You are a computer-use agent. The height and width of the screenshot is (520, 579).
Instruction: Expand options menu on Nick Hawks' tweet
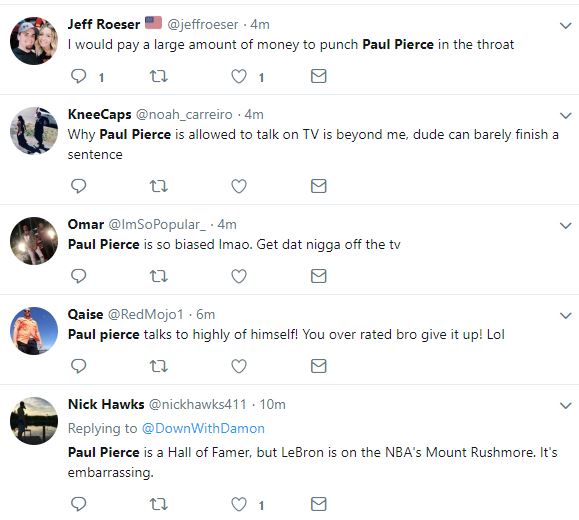[x=566, y=406]
